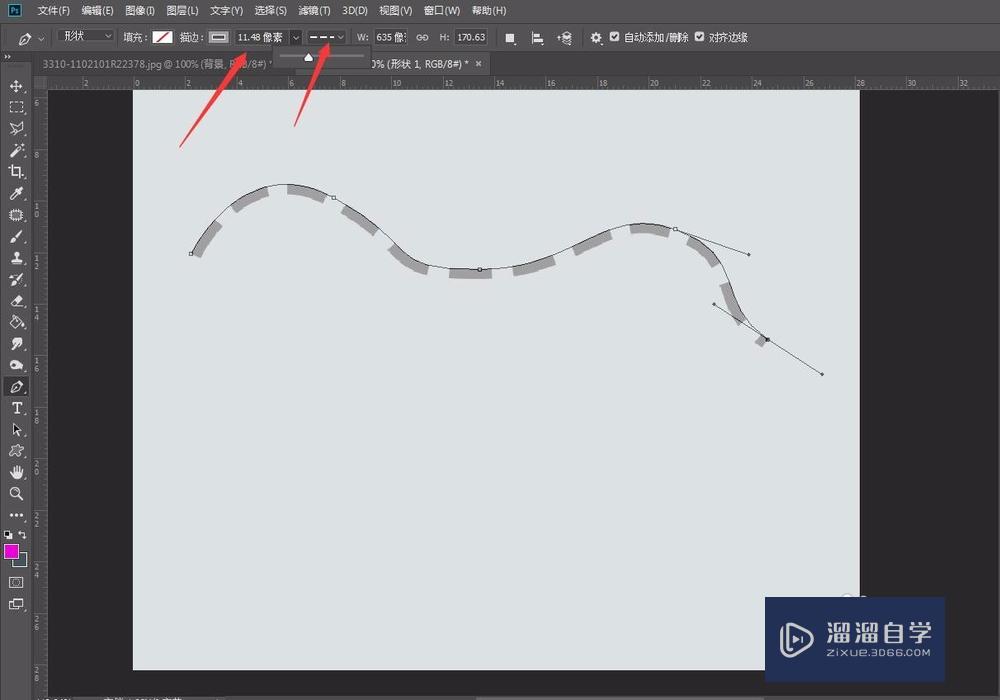The image size is (1000, 700).
Task: Open pen tool preset picker
Action: (31, 39)
